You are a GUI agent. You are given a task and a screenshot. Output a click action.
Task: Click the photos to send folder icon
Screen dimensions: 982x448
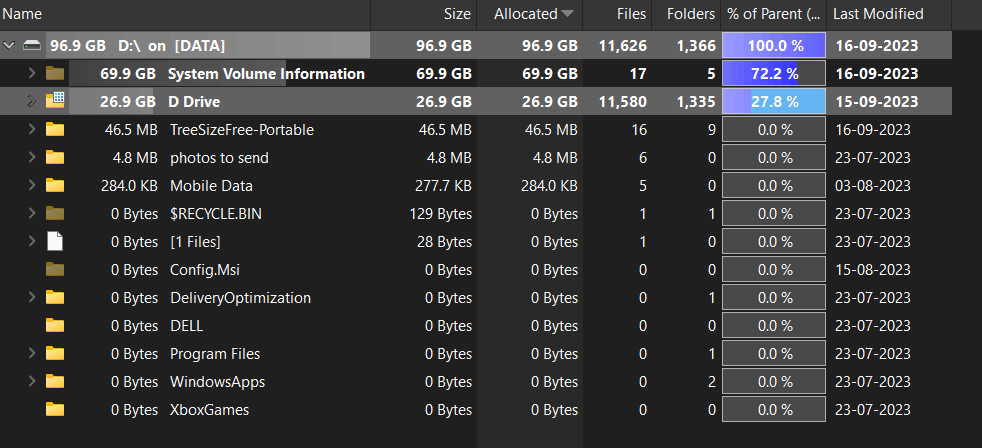point(55,158)
